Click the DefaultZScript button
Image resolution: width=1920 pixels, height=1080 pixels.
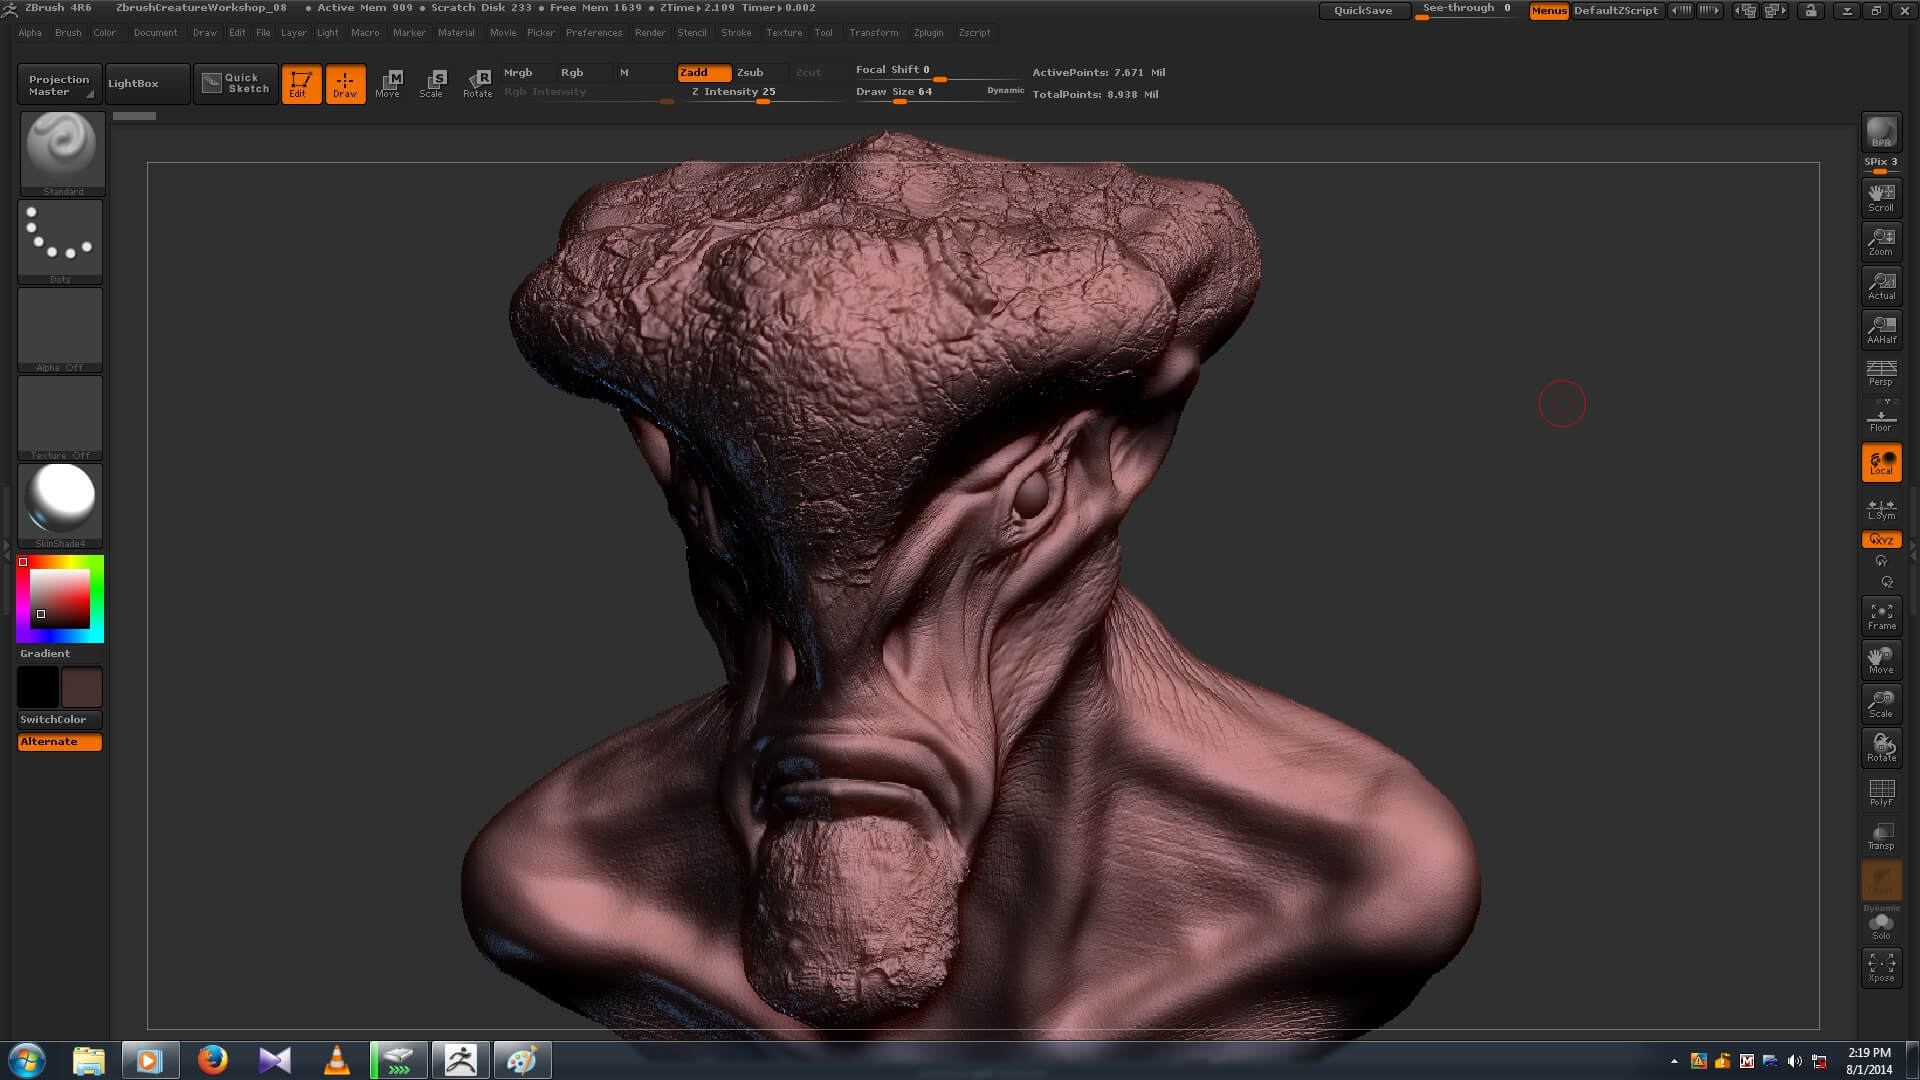(x=1616, y=11)
